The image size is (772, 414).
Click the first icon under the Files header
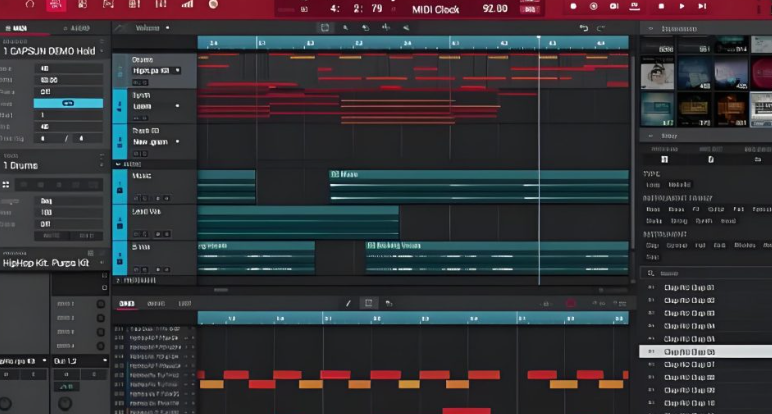(664, 159)
